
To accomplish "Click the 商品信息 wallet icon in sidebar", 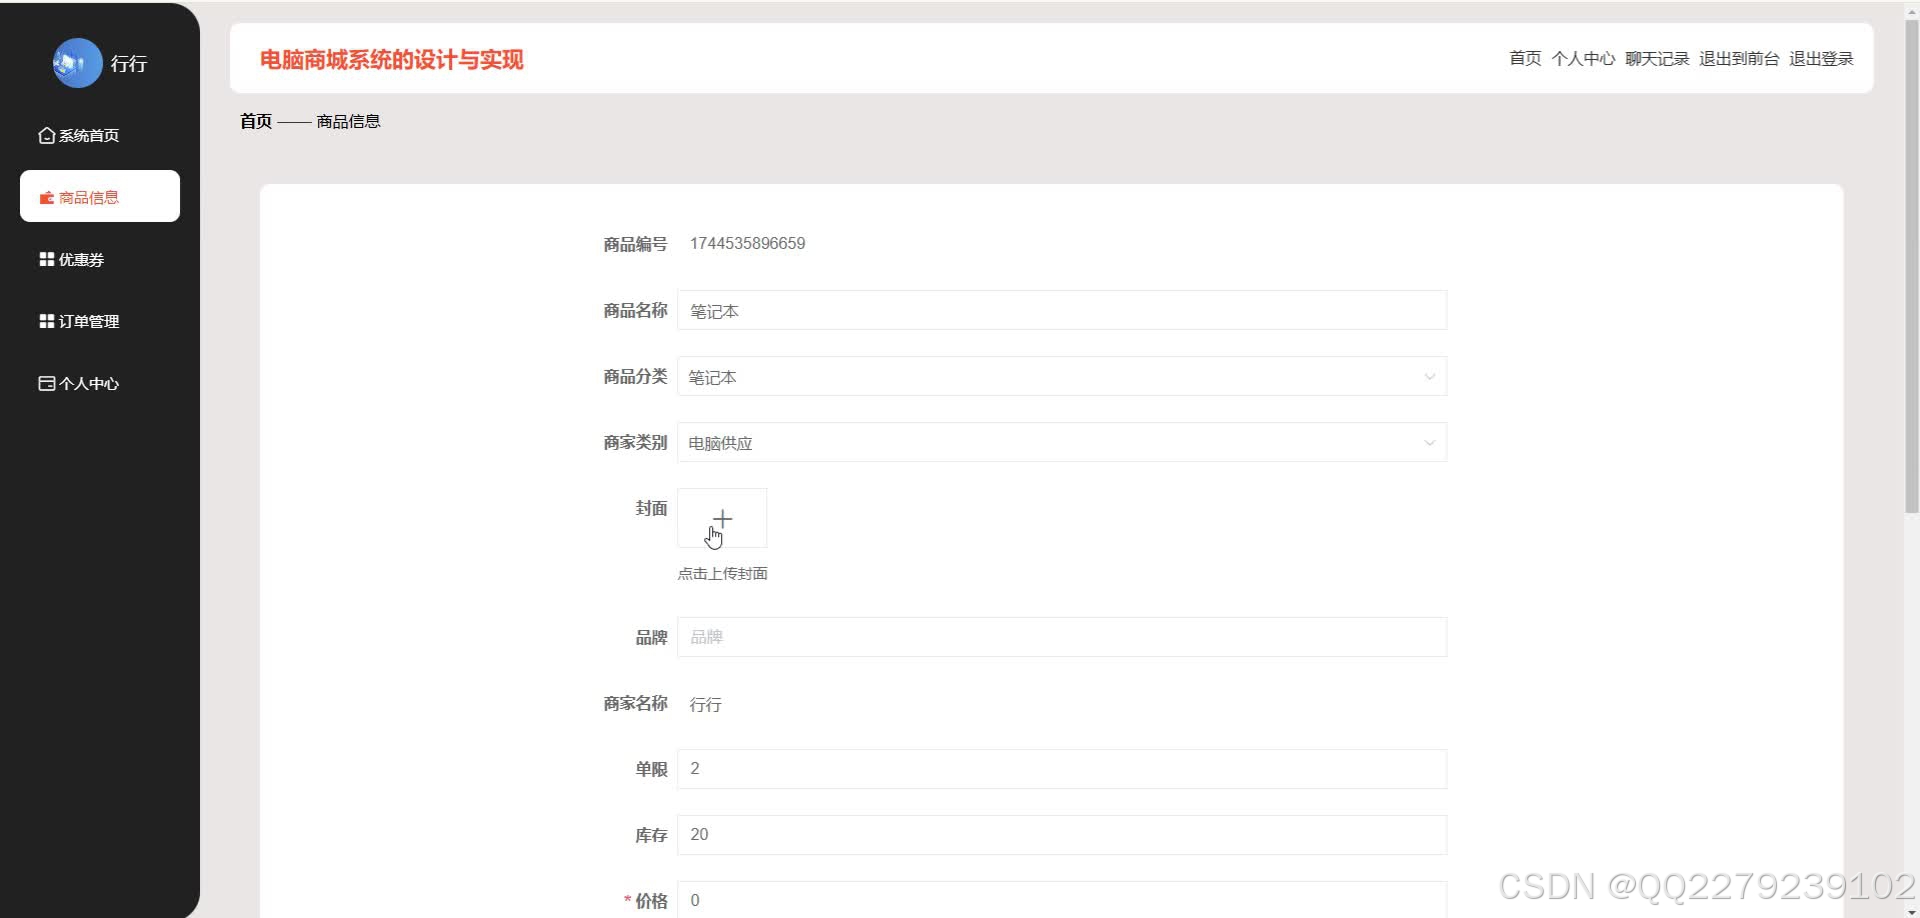I will click(46, 196).
